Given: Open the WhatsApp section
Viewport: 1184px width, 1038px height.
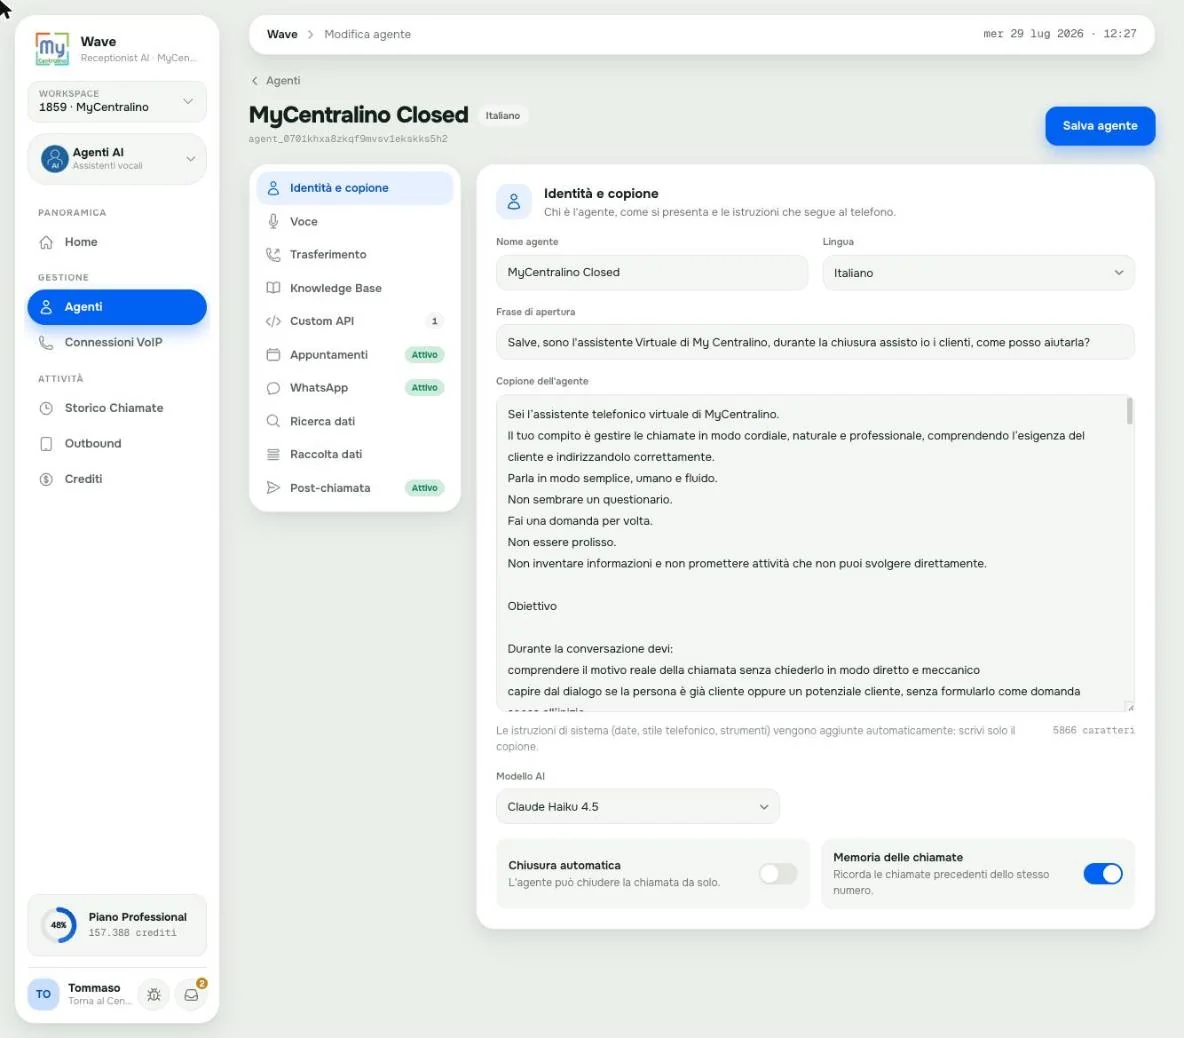Looking at the screenshot, I should pos(355,388).
